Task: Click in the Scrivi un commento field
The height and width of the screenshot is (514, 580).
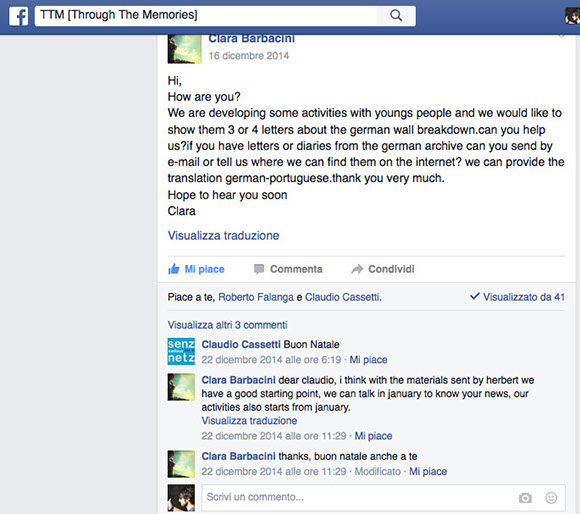Action: coord(383,498)
